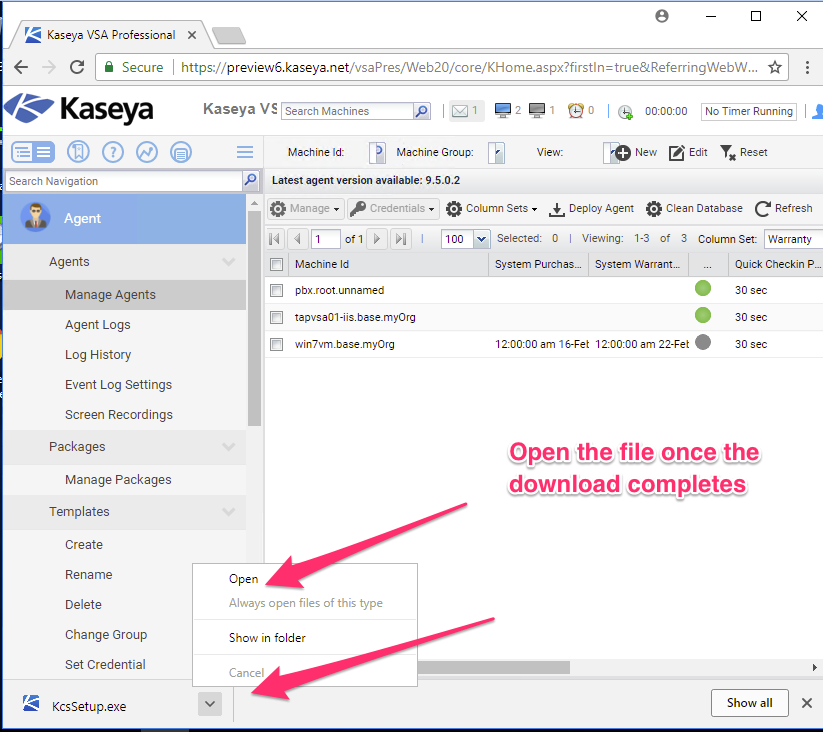Click New to create a view
Viewport: 823px width, 732px height.
point(635,152)
